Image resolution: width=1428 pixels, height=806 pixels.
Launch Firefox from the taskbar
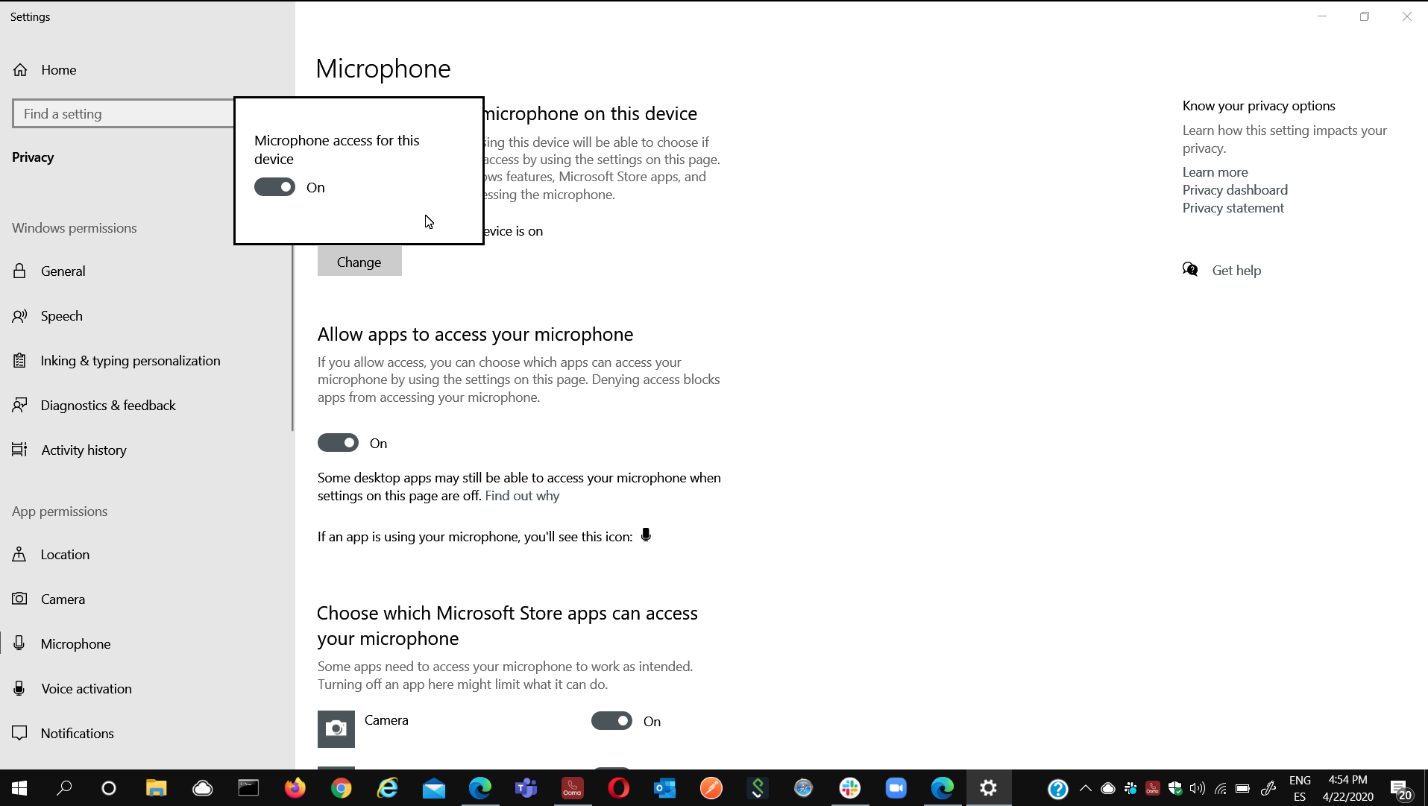click(x=295, y=788)
